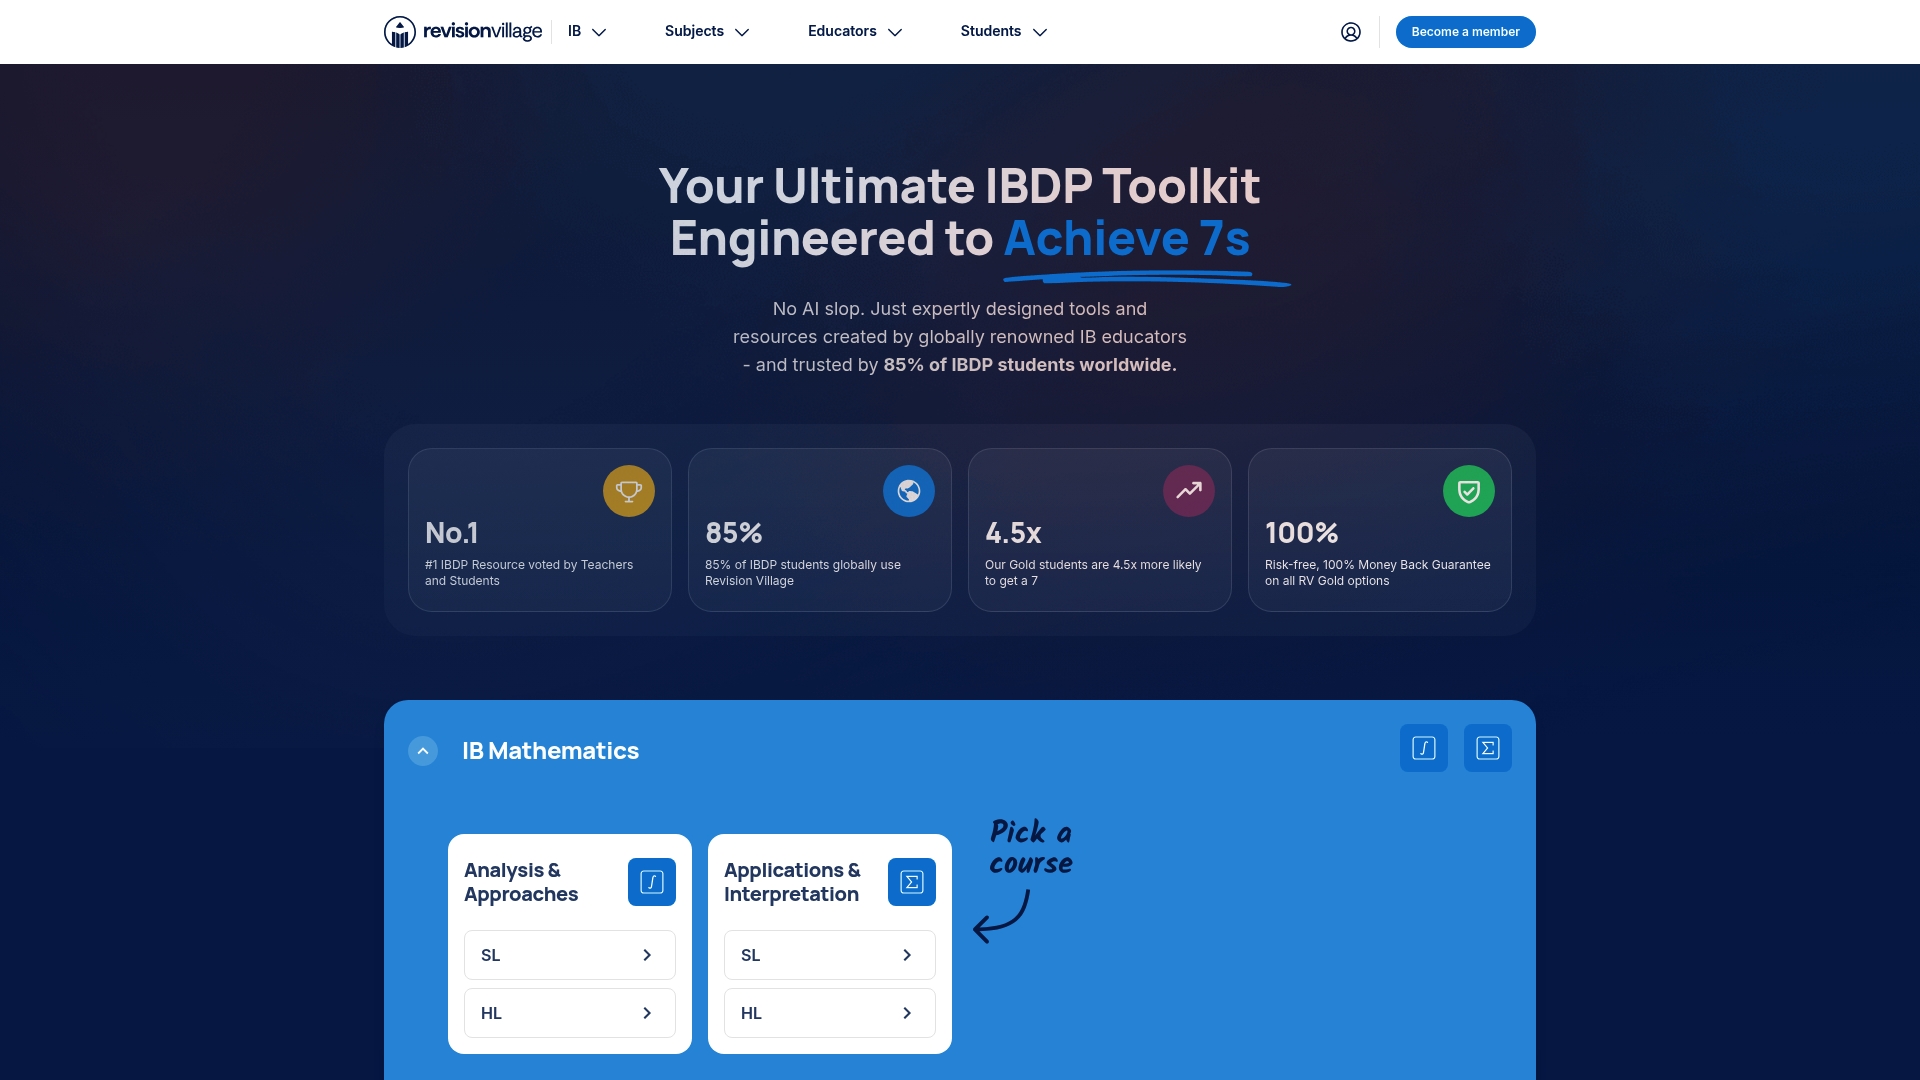Click the 'Achieve 7s' headline text

pos(1127,238)
